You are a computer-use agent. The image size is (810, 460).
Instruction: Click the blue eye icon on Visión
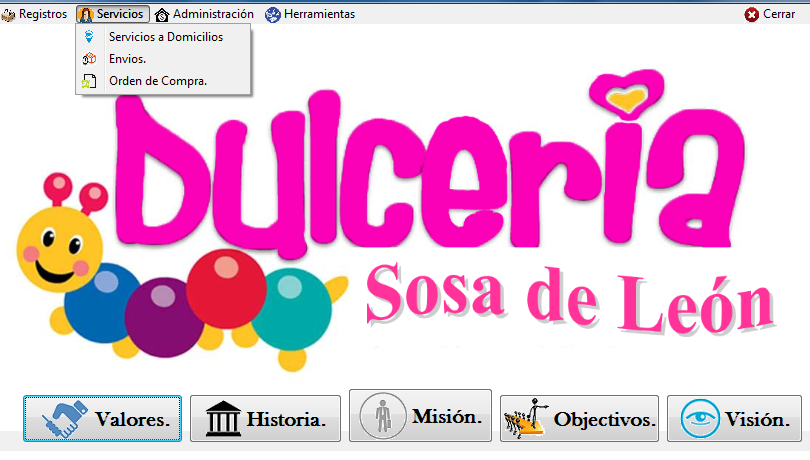click(700, 419)
